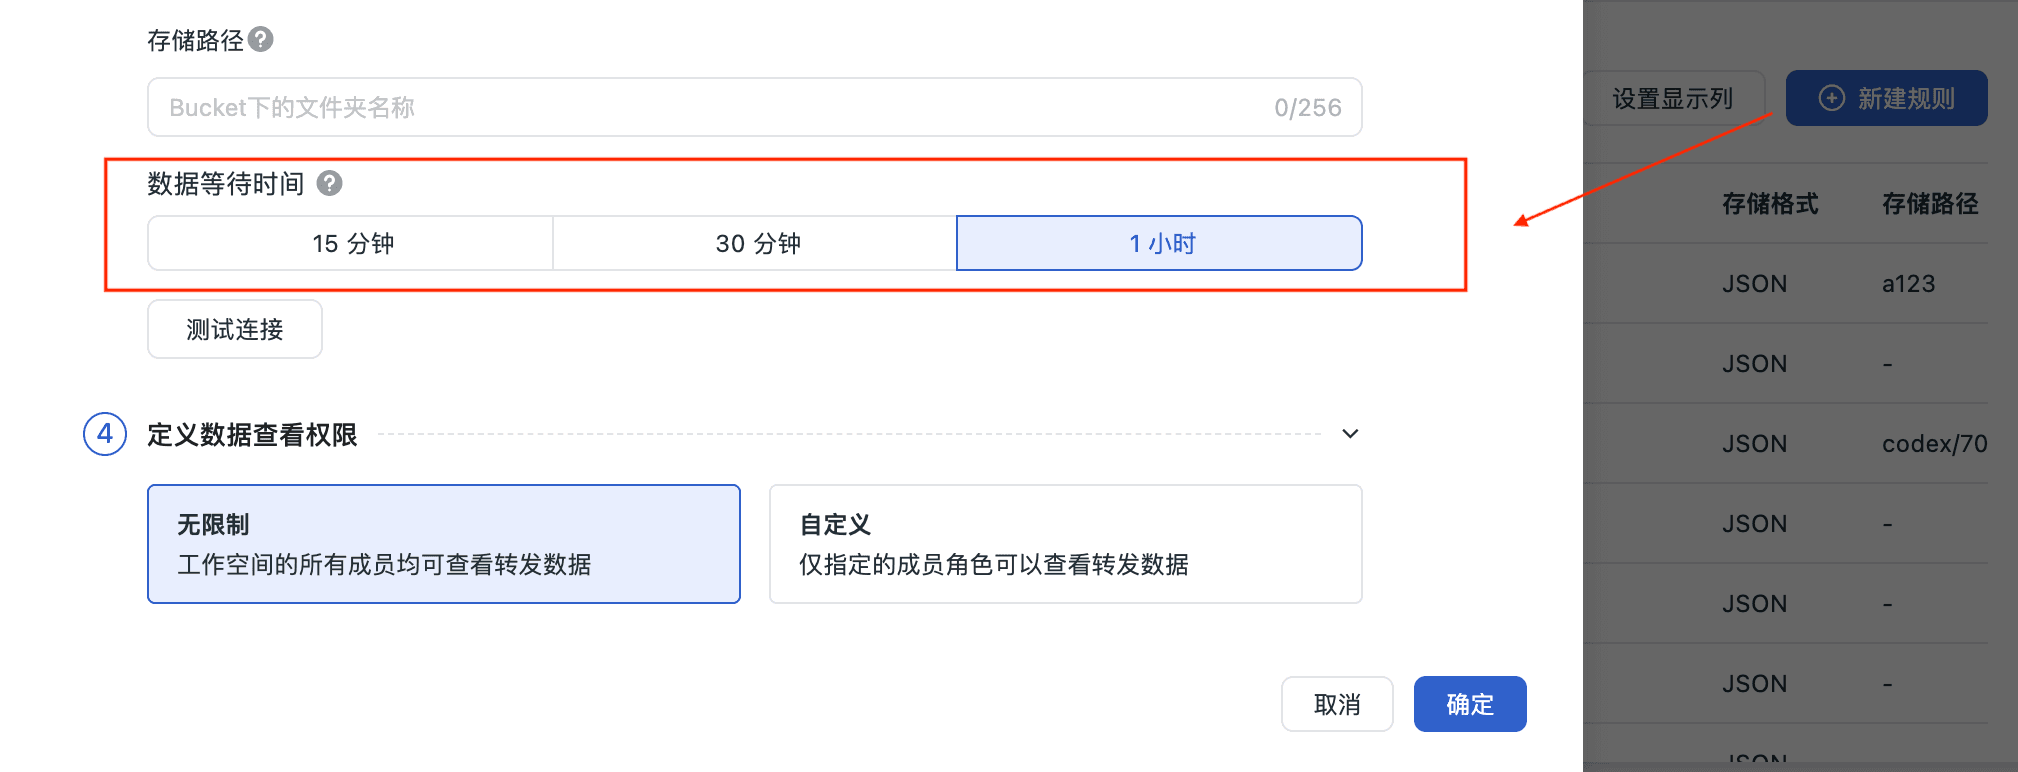
Task: Click the 存储路径 column header
Action: [x=1930, y=204]
